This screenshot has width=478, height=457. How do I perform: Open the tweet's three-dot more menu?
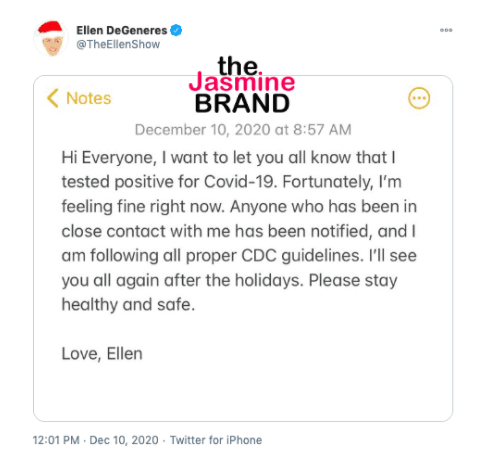[x=446, y=30]
